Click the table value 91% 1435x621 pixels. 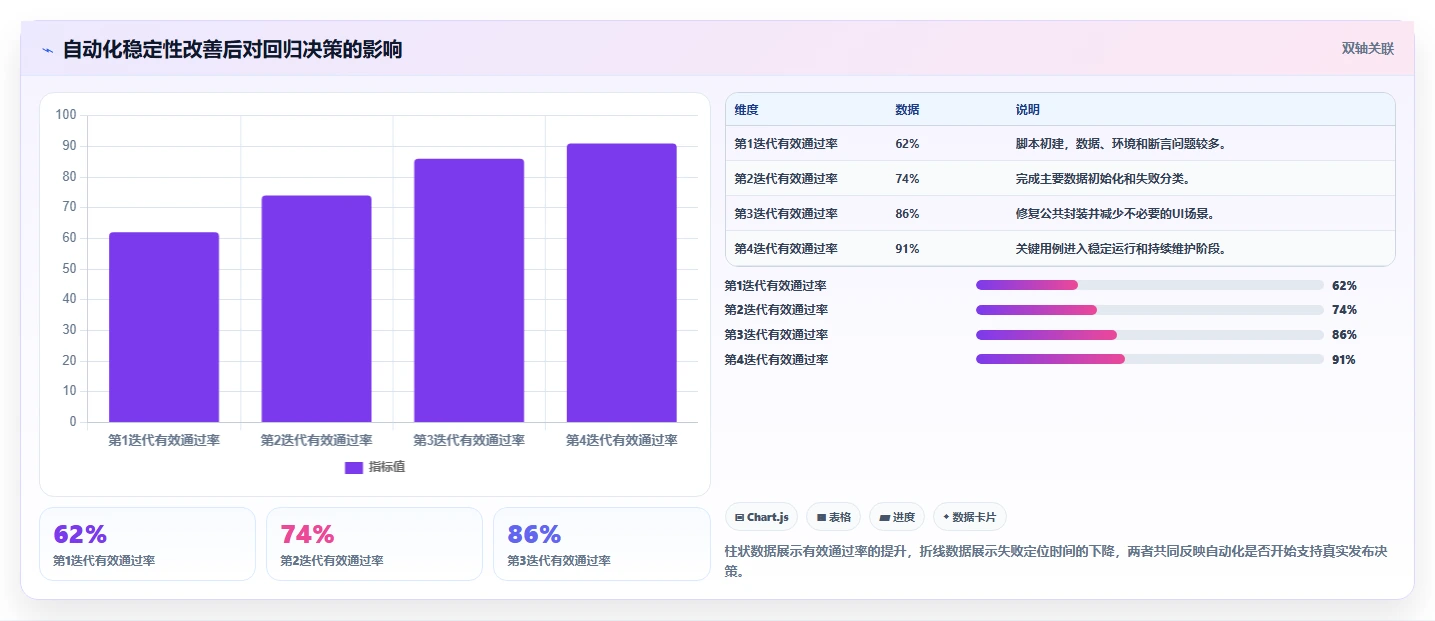[907, 249]
